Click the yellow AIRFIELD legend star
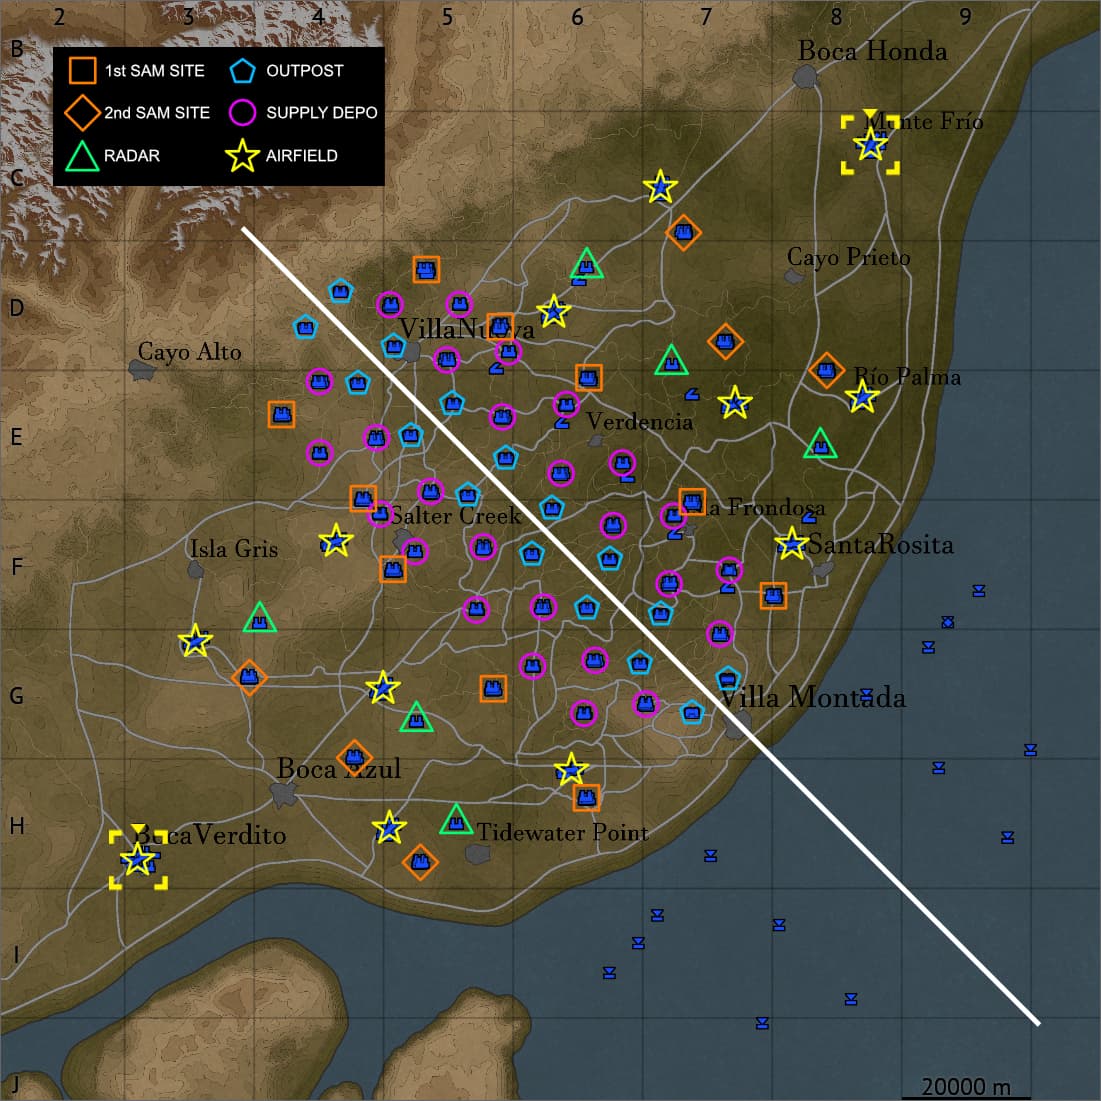The width and height of the screenshot is (1101, 1101). pyautogui.click(x=242, y=155)
